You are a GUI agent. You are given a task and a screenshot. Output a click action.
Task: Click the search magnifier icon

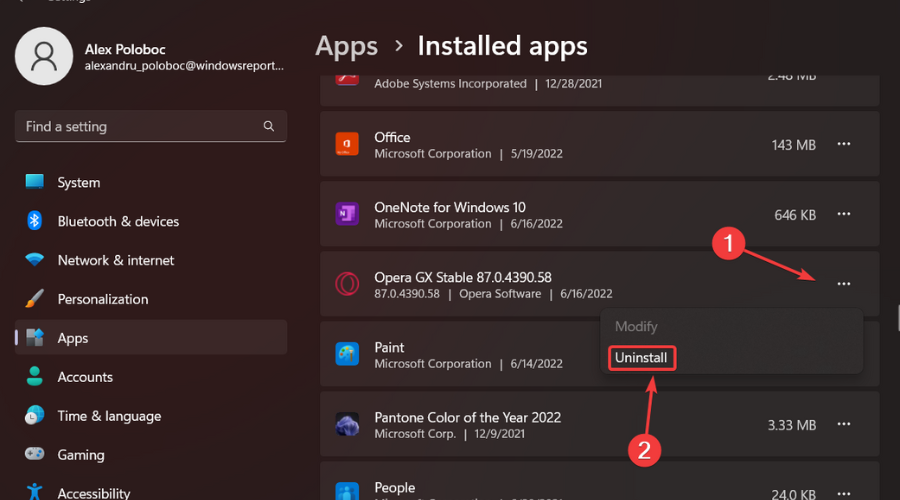click(x=268, y=127)
